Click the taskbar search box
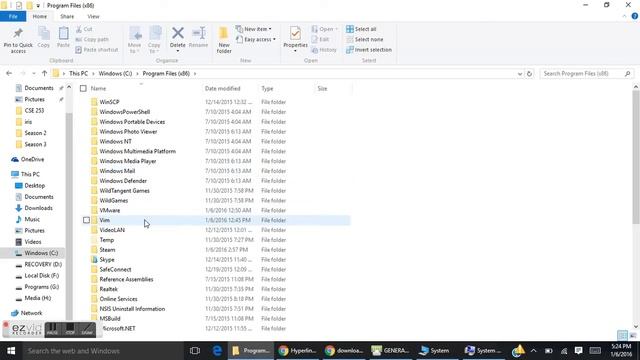This screenshot has height=360, width=640. pos(102,351)
